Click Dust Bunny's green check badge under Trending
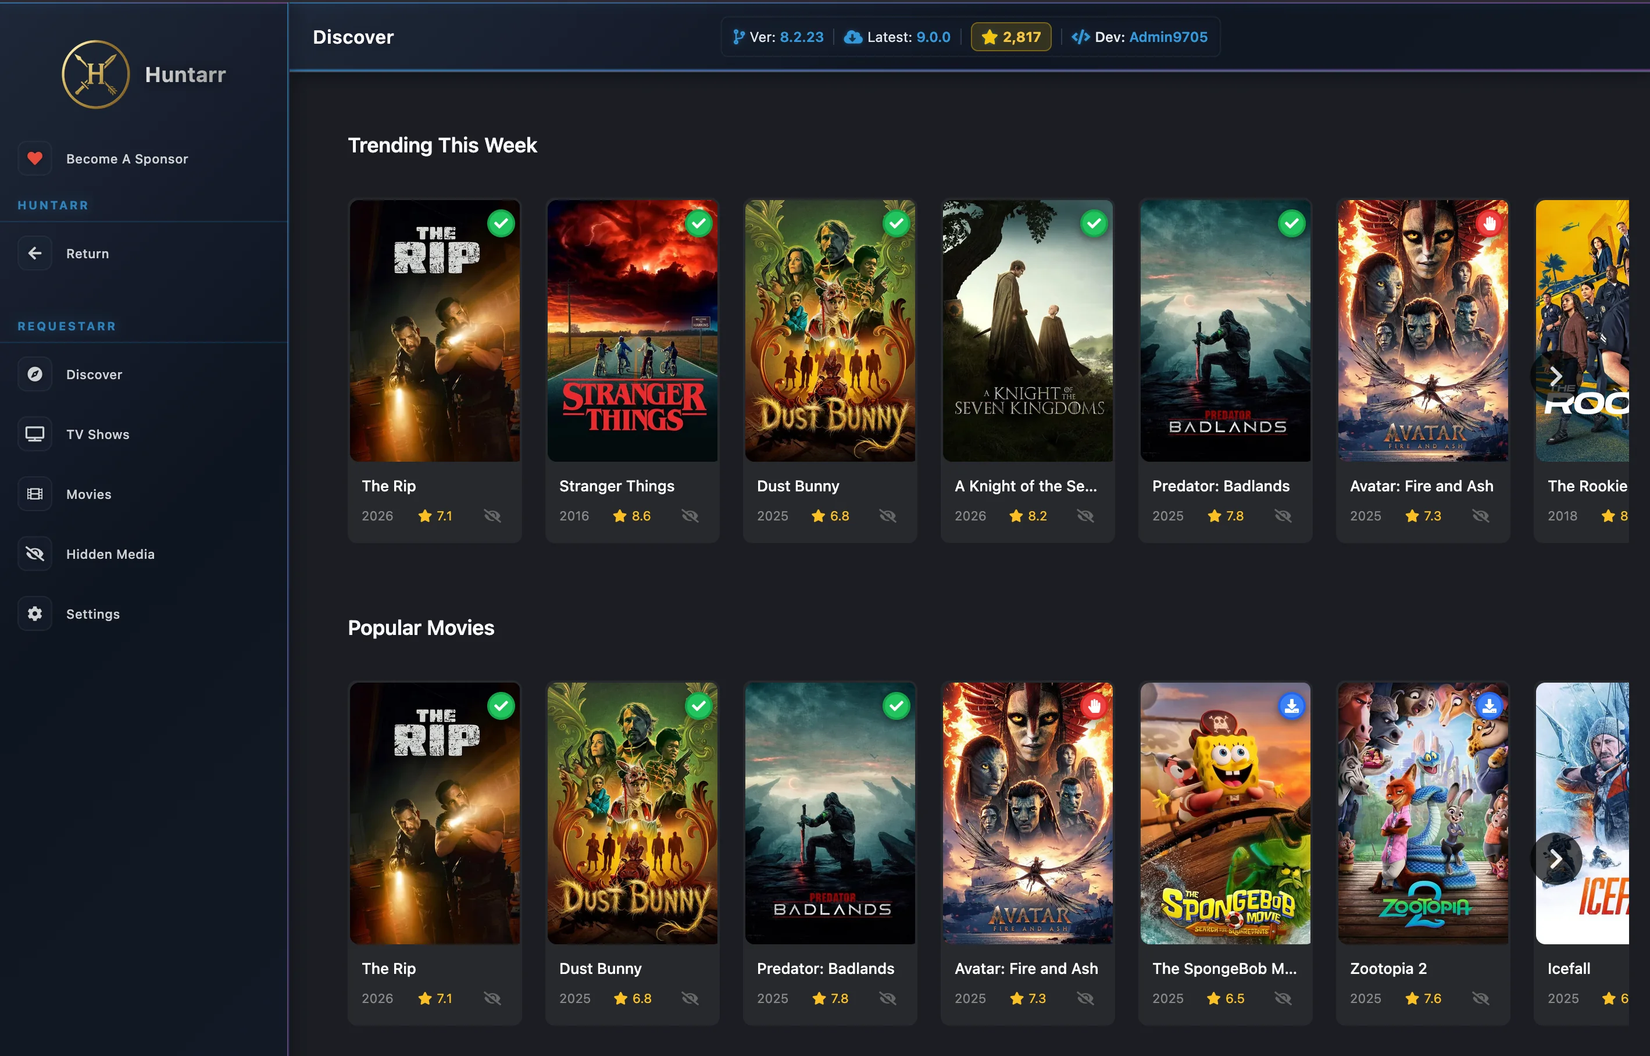The height and width of the screenshot is (1056, 1650). (x=897, y=223)
